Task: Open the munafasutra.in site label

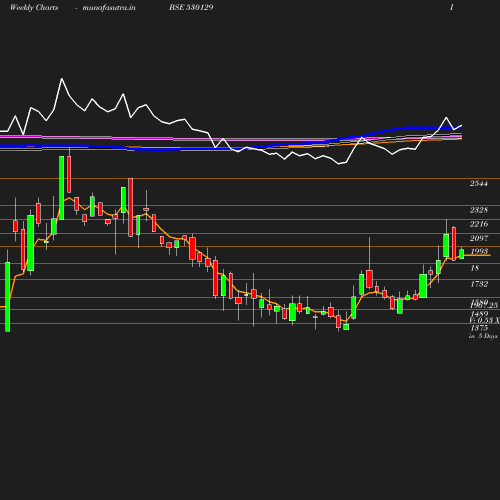Action: pos(109,7)
